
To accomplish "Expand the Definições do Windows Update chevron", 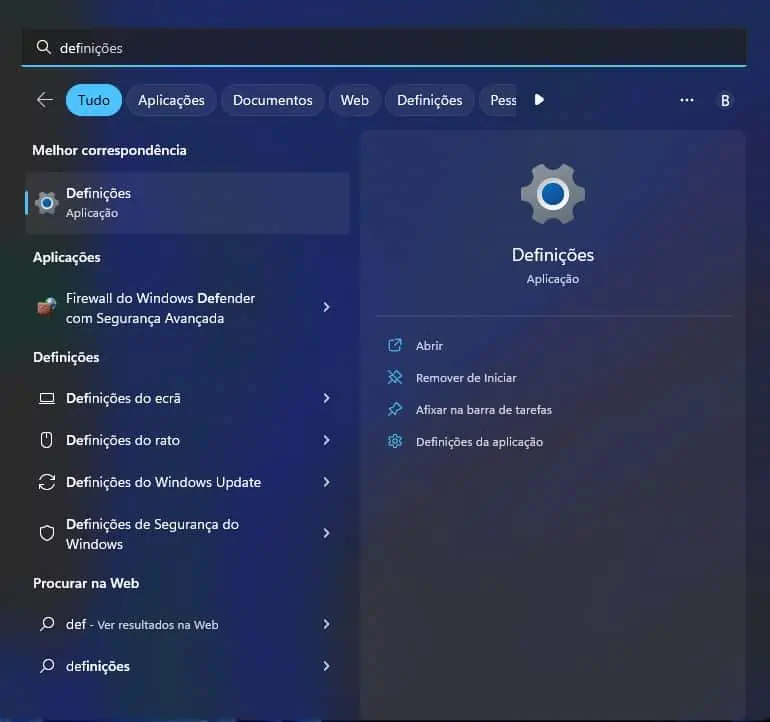I will (326, 482).
